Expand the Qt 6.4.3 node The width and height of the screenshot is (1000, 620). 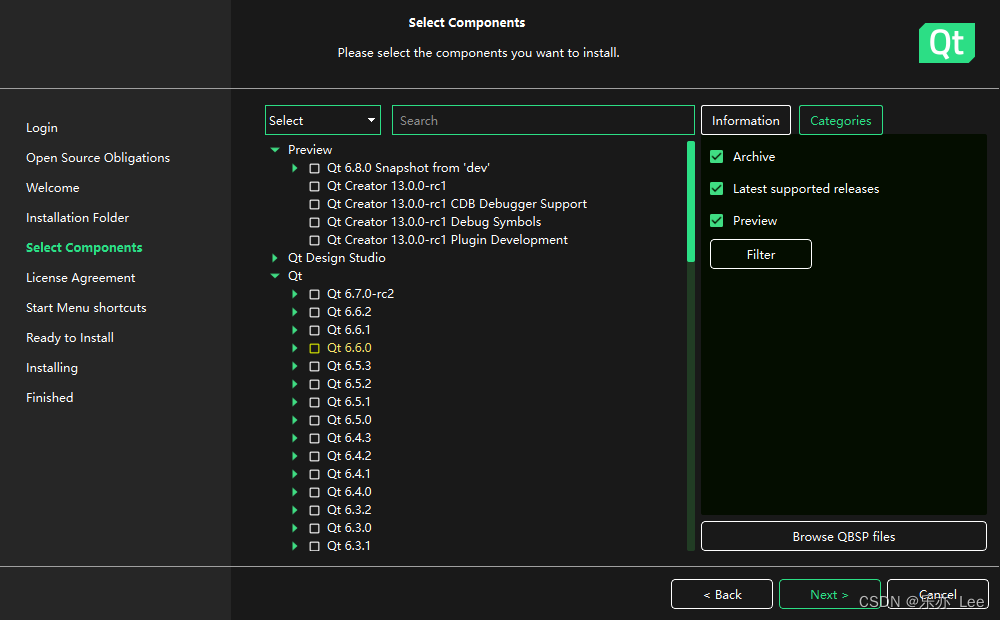tap(295, 438)
